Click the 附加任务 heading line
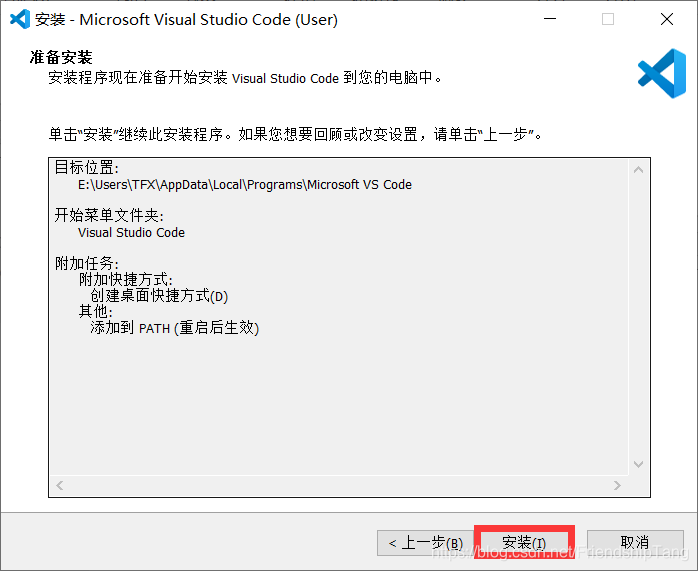The height and width of the screenshot is (571, 698). pos(87,263)
